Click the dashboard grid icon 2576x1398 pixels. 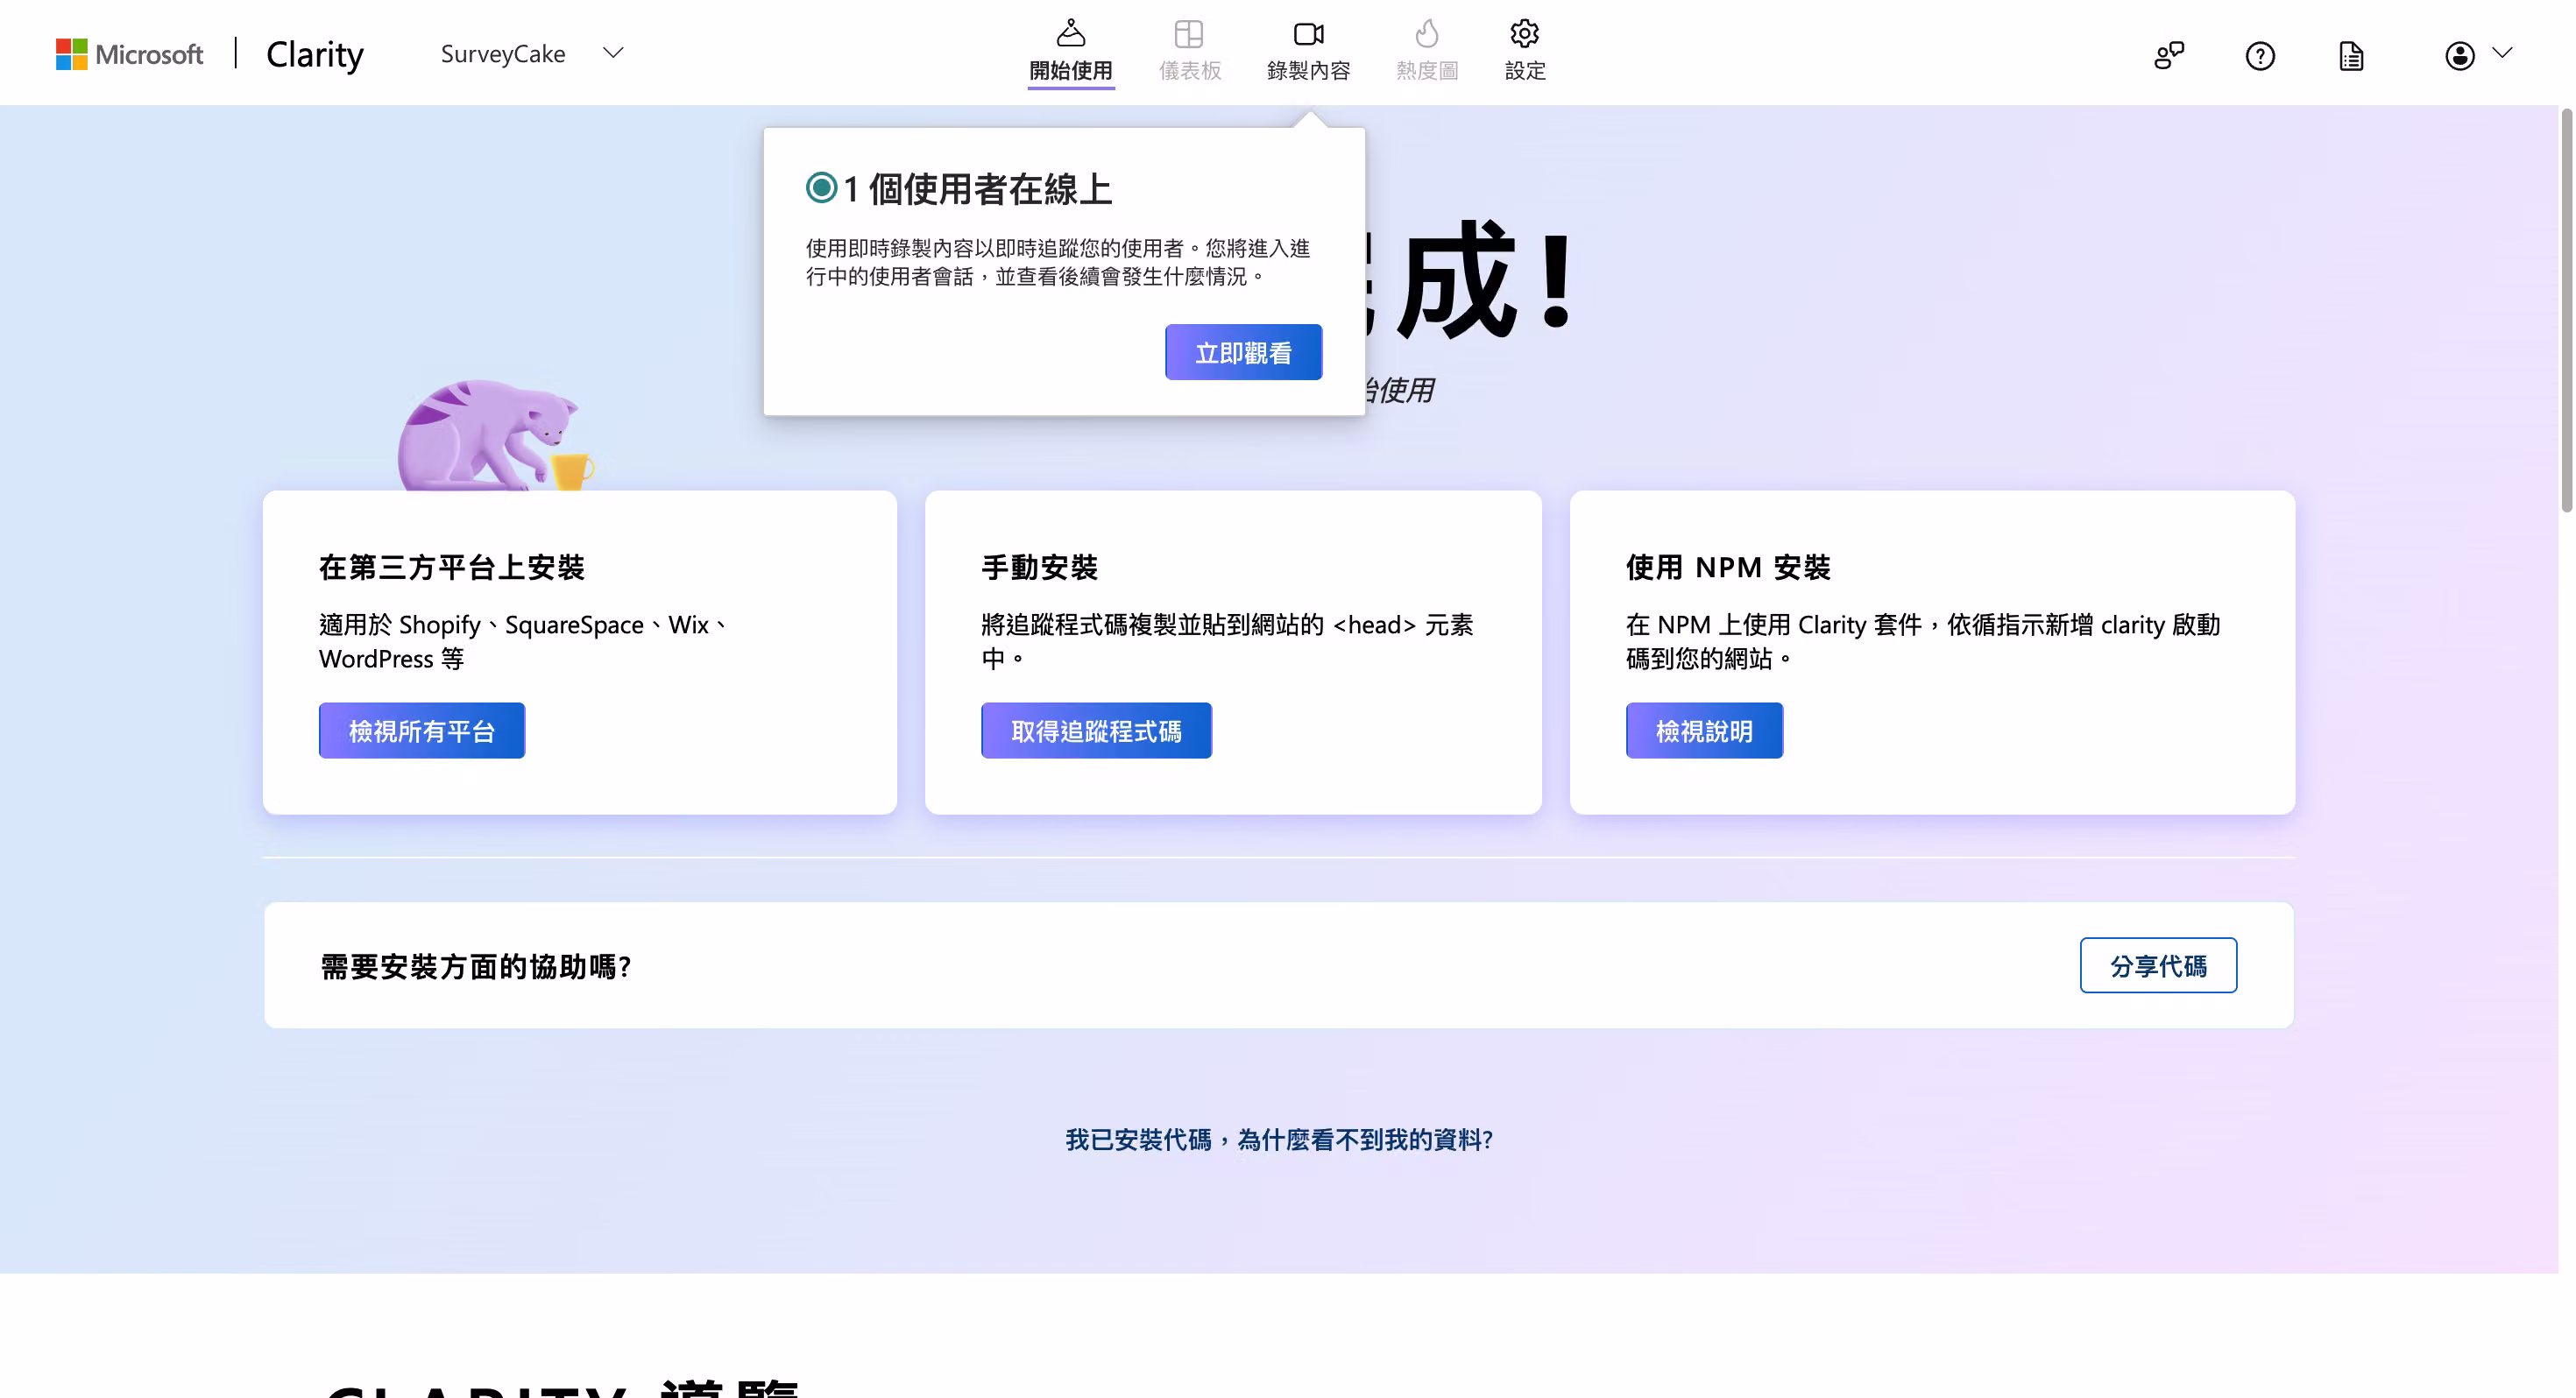[1189, 34]
